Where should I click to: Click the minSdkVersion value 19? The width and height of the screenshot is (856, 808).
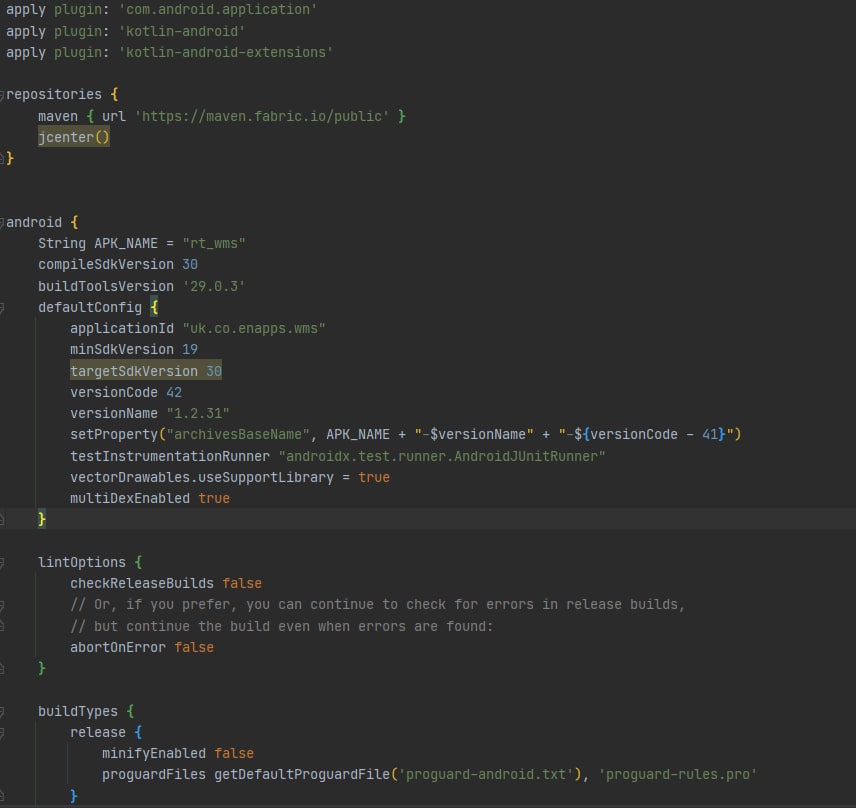click(190, 349)
